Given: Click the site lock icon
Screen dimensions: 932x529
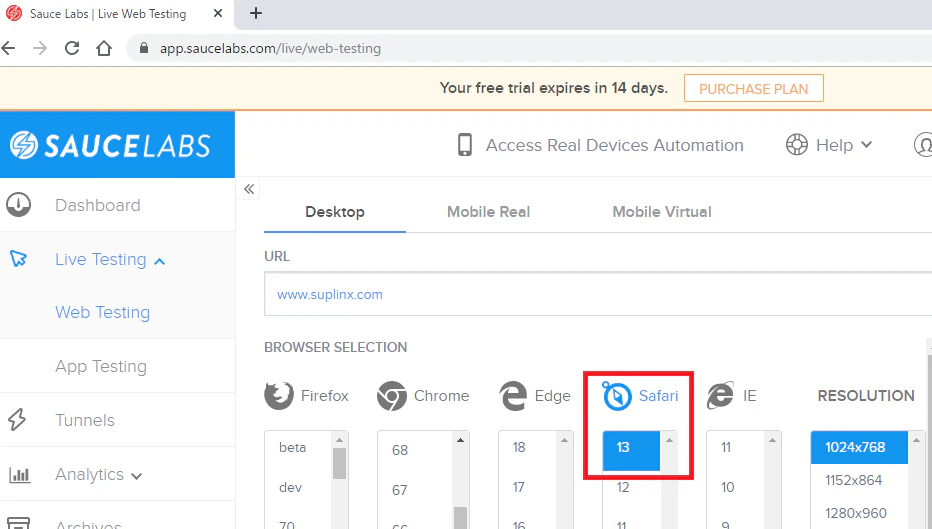Looking at the screenshot, I should point(143,48).
